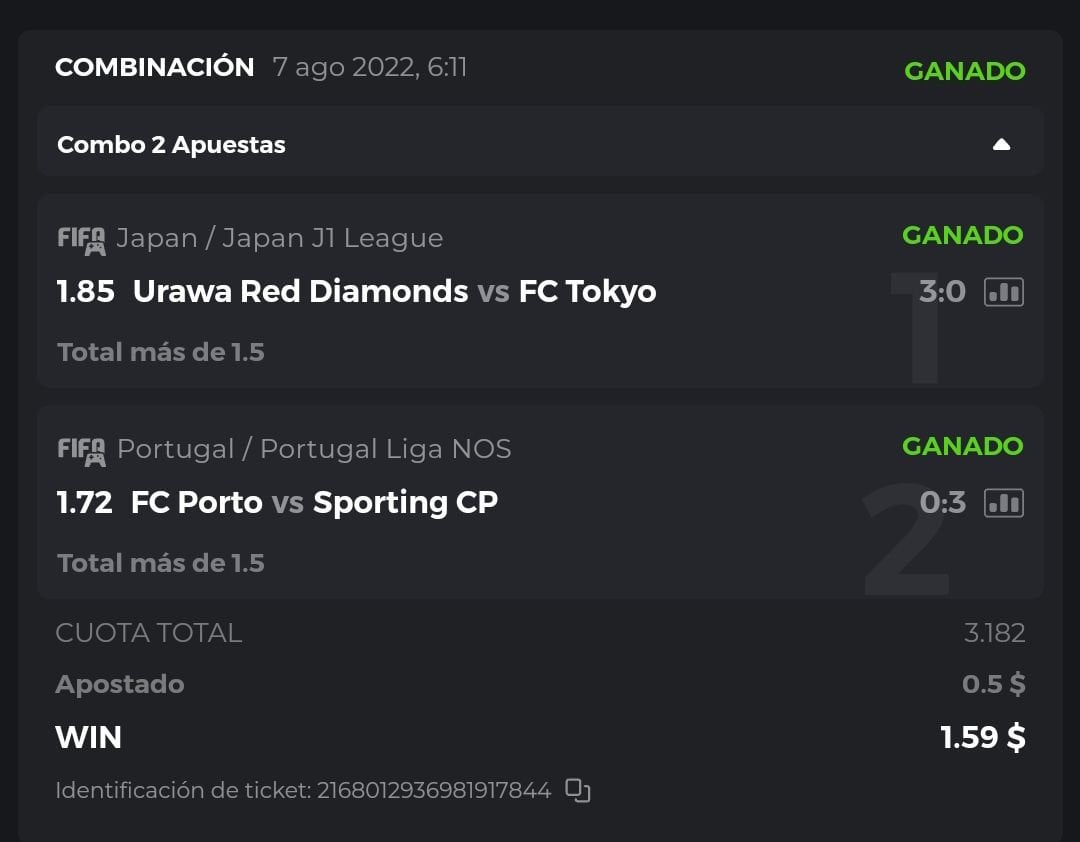Click the ticket ID number text
Screen dimensions: 1080x842
pos(434,791)
